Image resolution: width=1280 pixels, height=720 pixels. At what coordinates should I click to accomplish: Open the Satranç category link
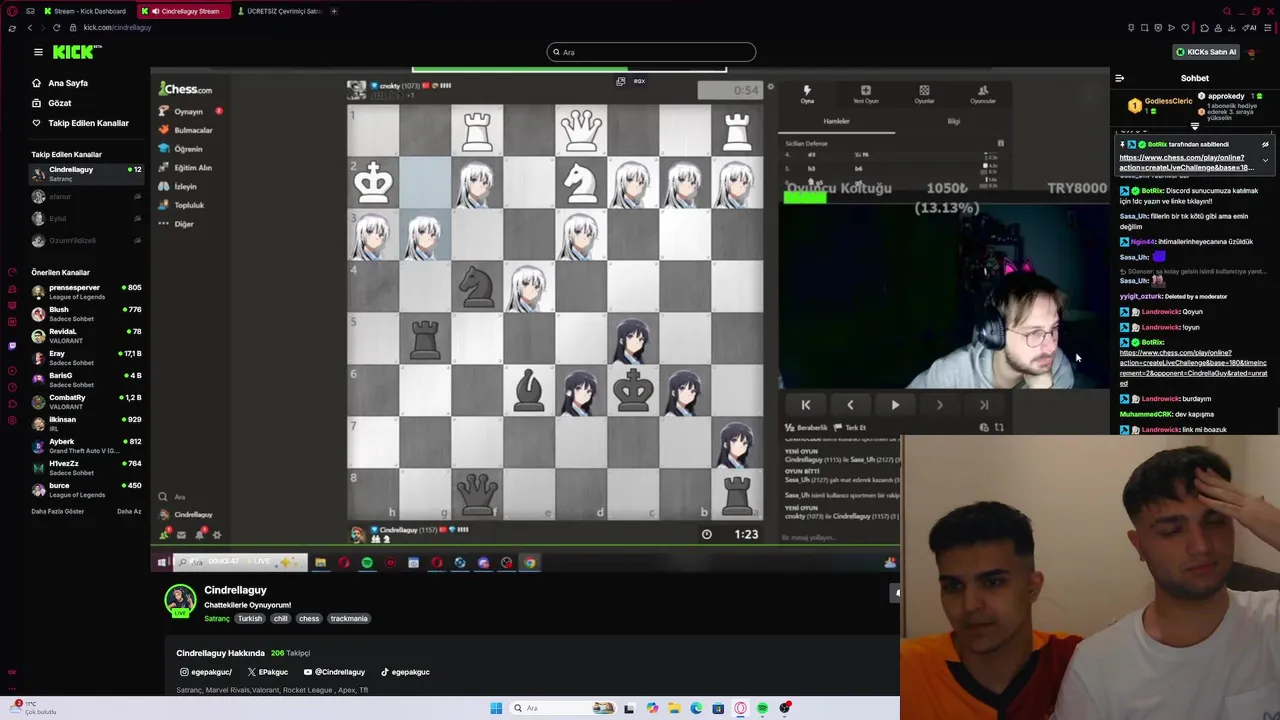pos(217,618)
